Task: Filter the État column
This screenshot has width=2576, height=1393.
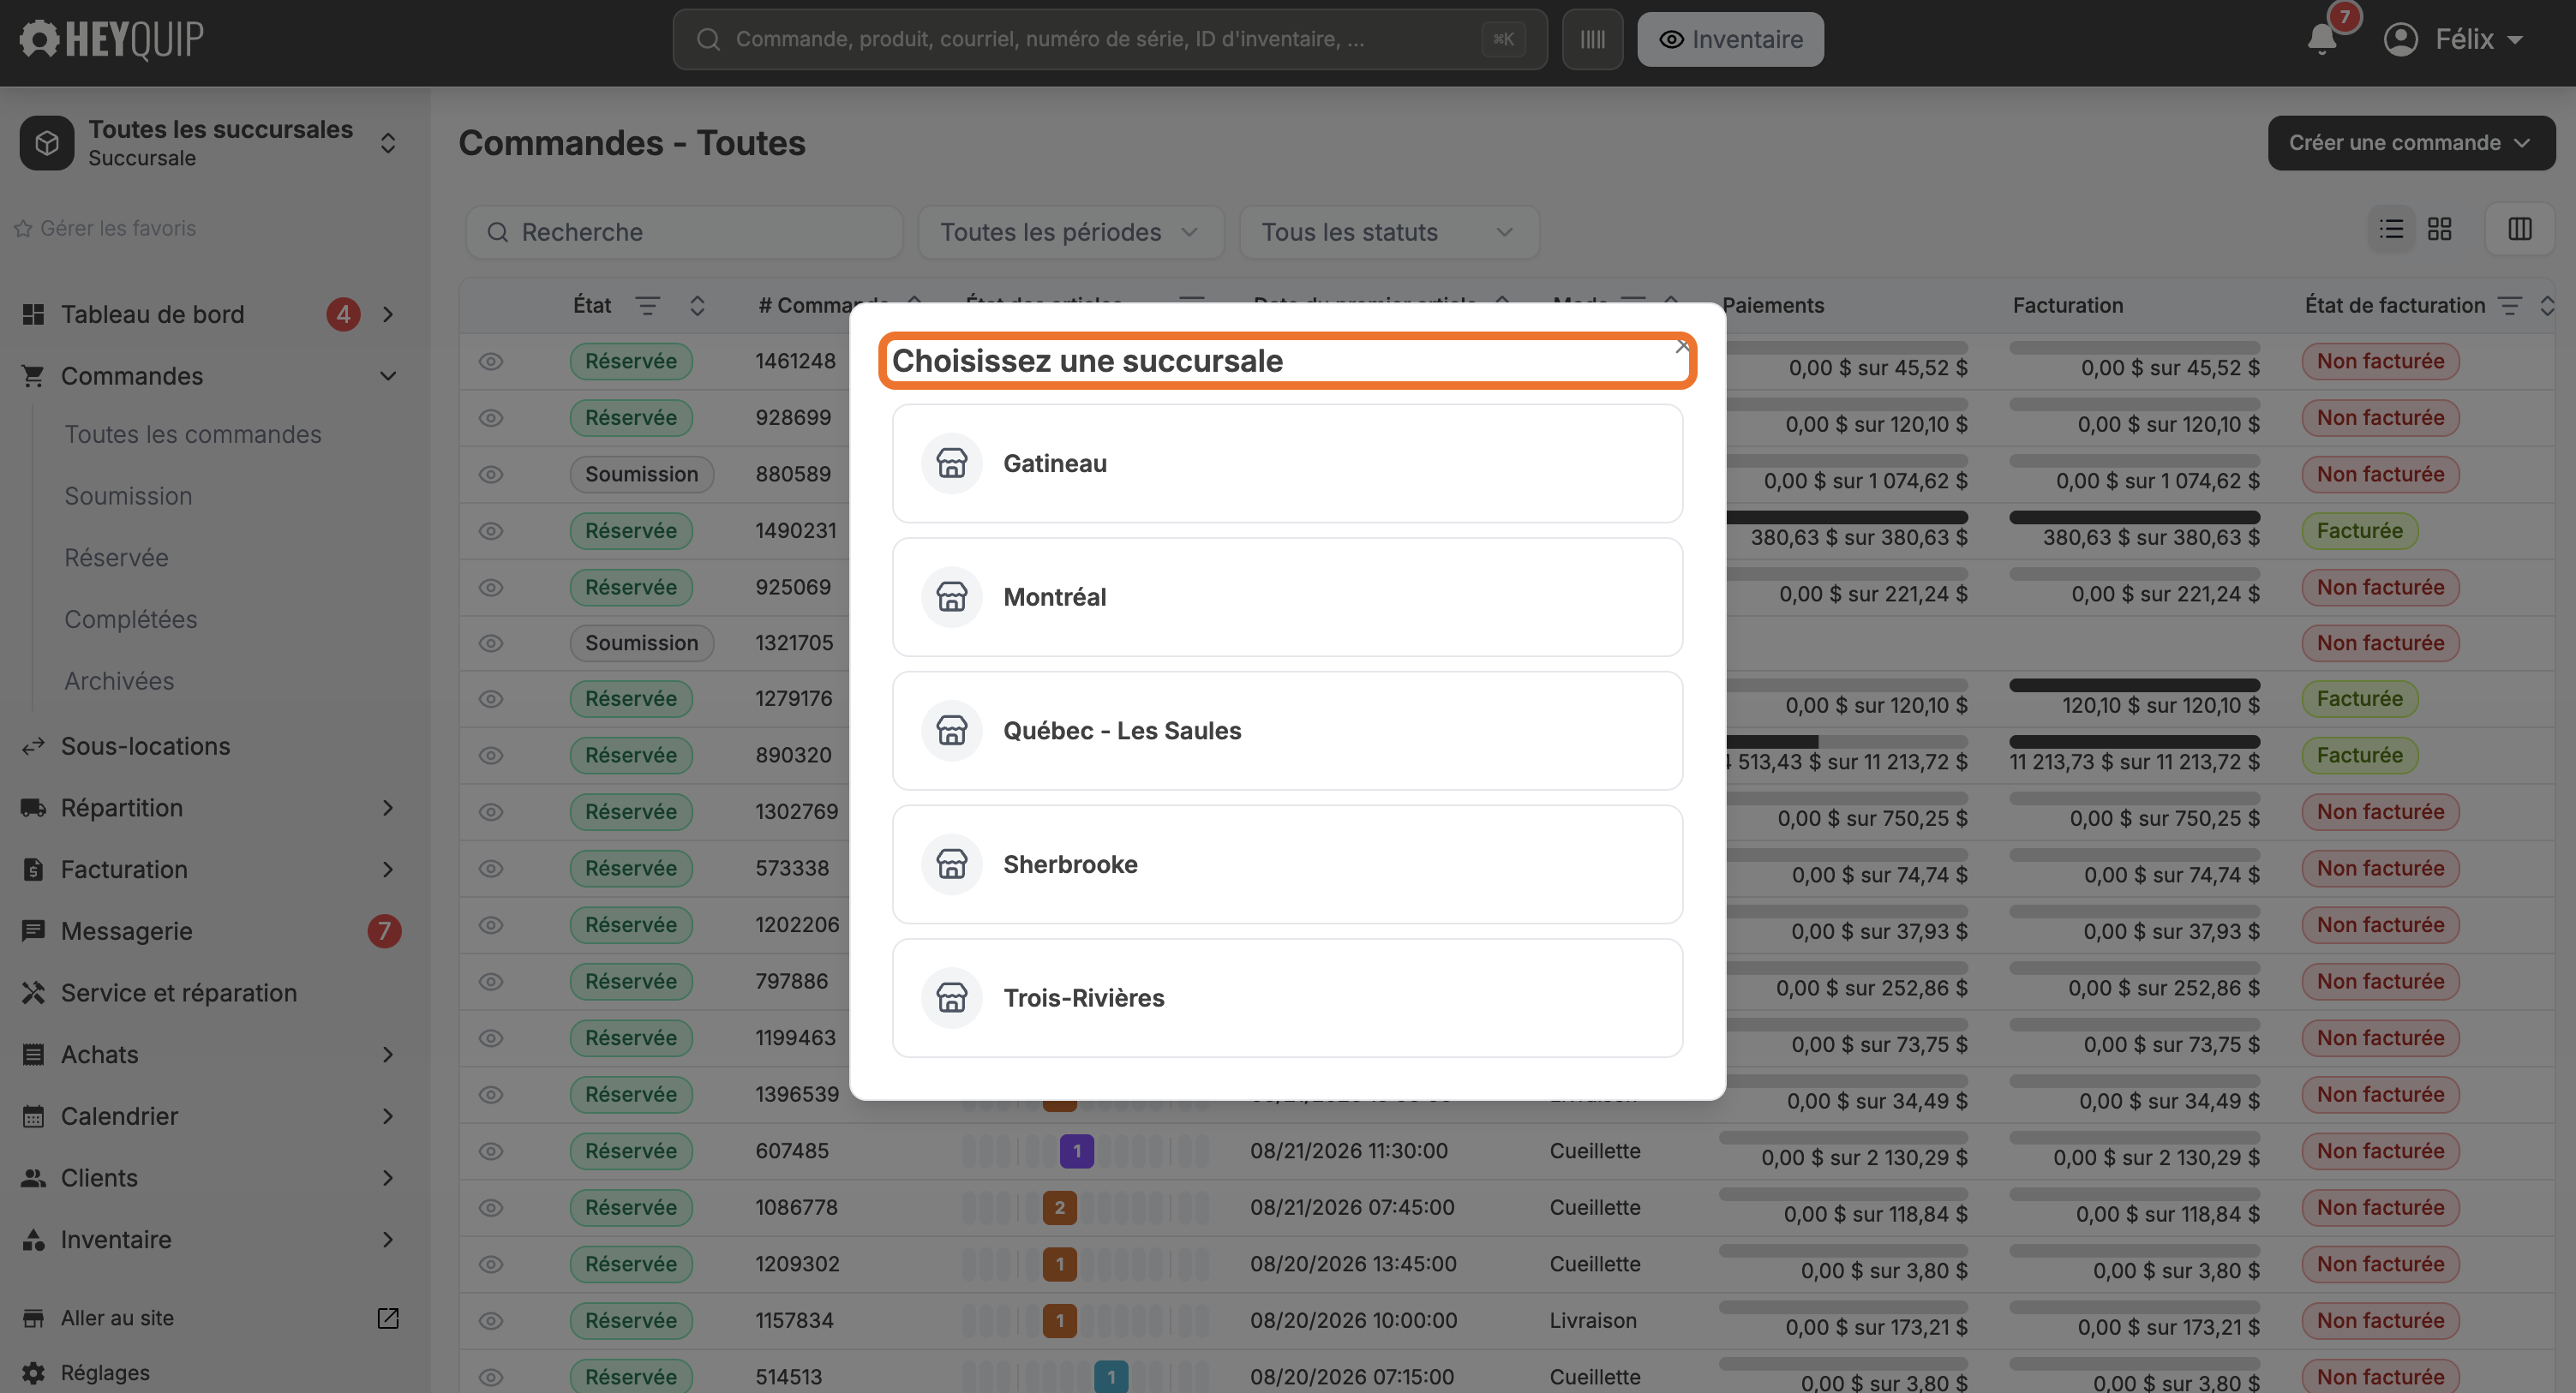Action: pos(648,306)
